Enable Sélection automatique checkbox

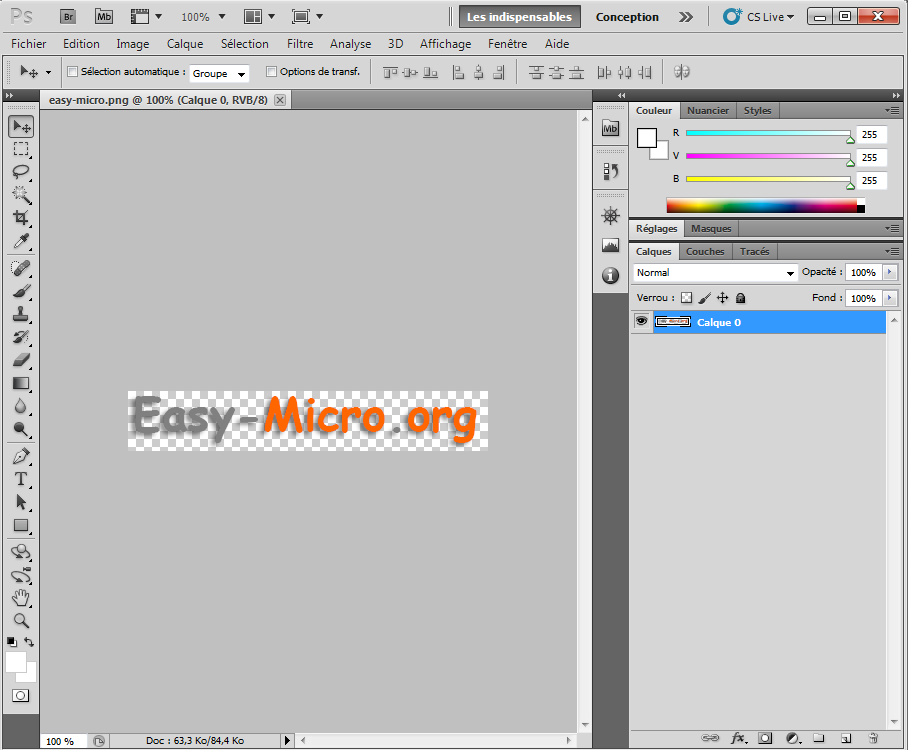[x=72, y=72]
